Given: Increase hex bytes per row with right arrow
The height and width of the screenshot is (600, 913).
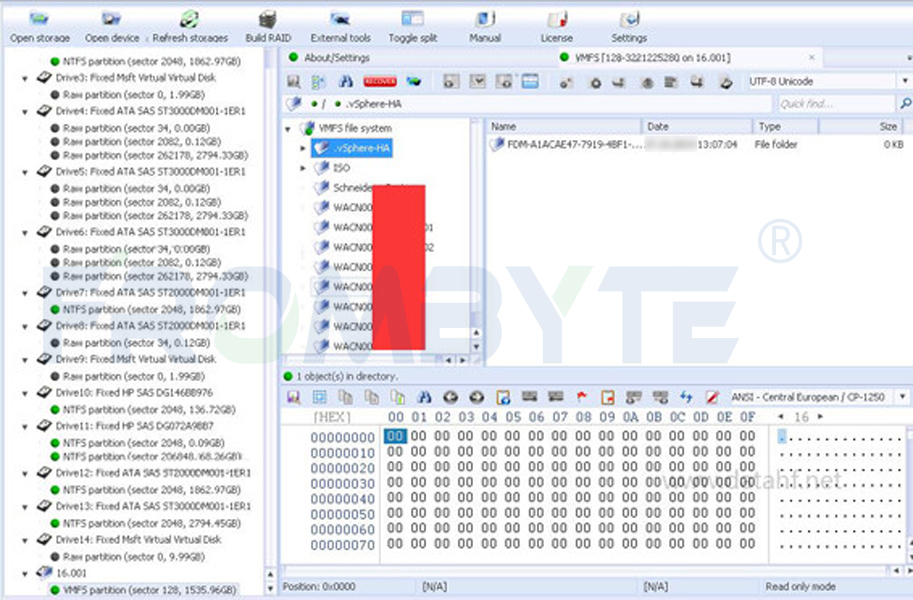Looking at the screenshot, I should point(820,417).
